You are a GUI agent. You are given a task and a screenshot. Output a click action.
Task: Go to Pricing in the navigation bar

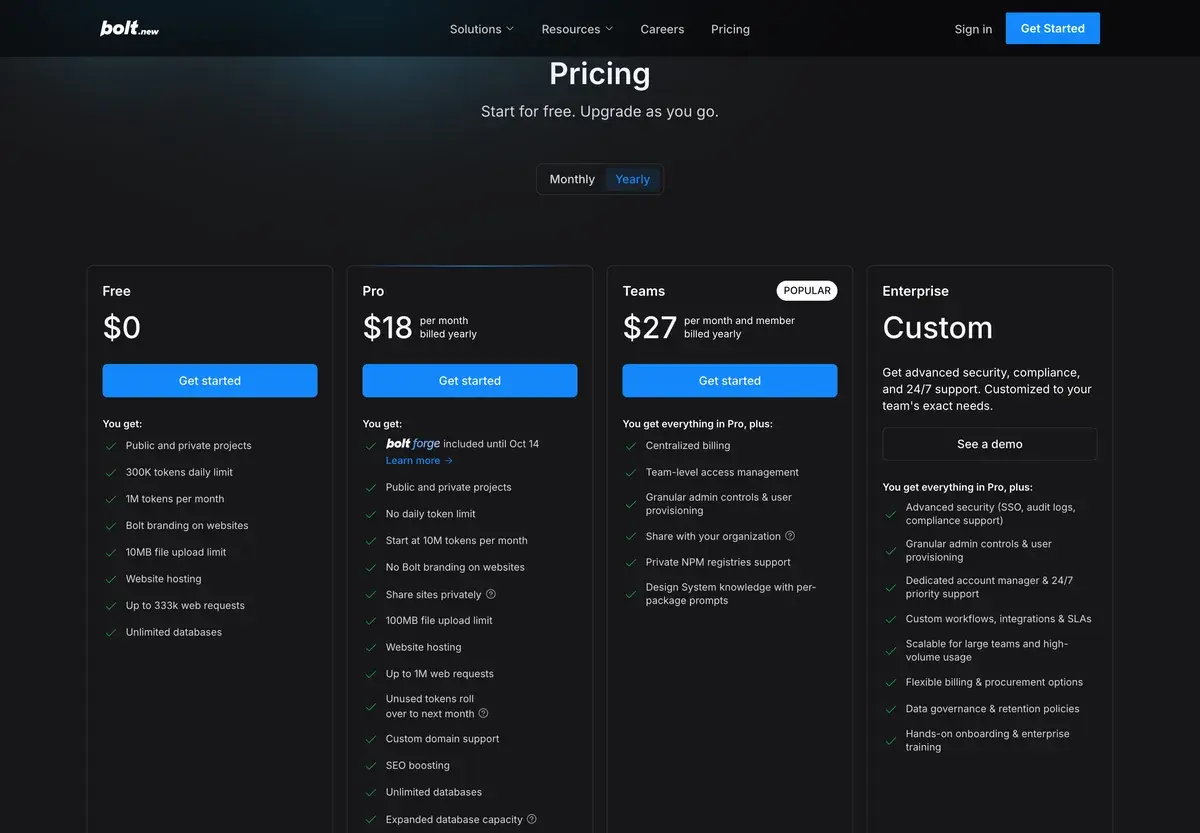[730, 29]
